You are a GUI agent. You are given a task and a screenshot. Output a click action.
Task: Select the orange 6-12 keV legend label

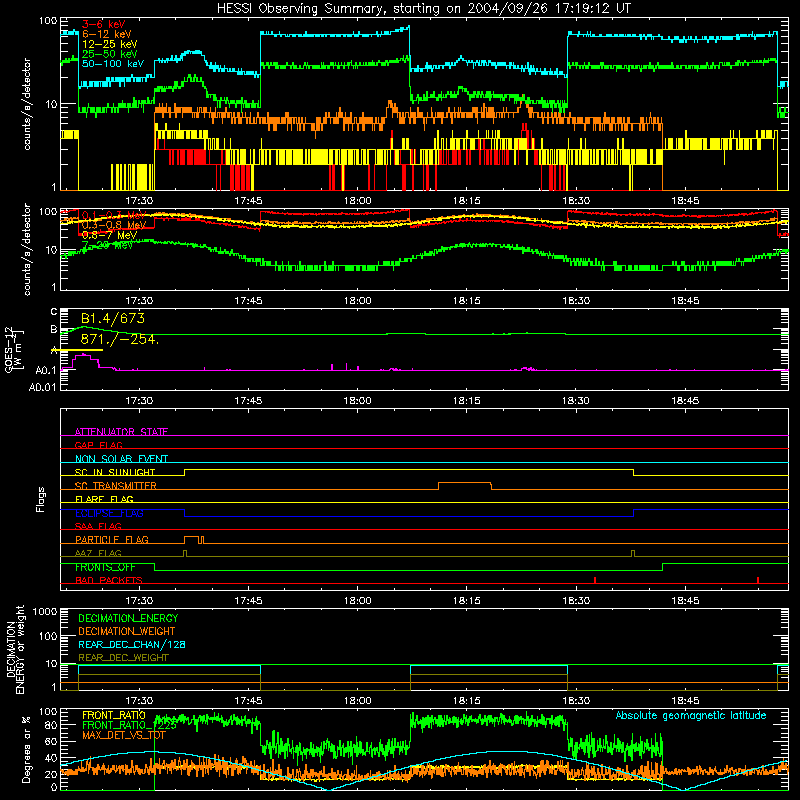[106, 34]
